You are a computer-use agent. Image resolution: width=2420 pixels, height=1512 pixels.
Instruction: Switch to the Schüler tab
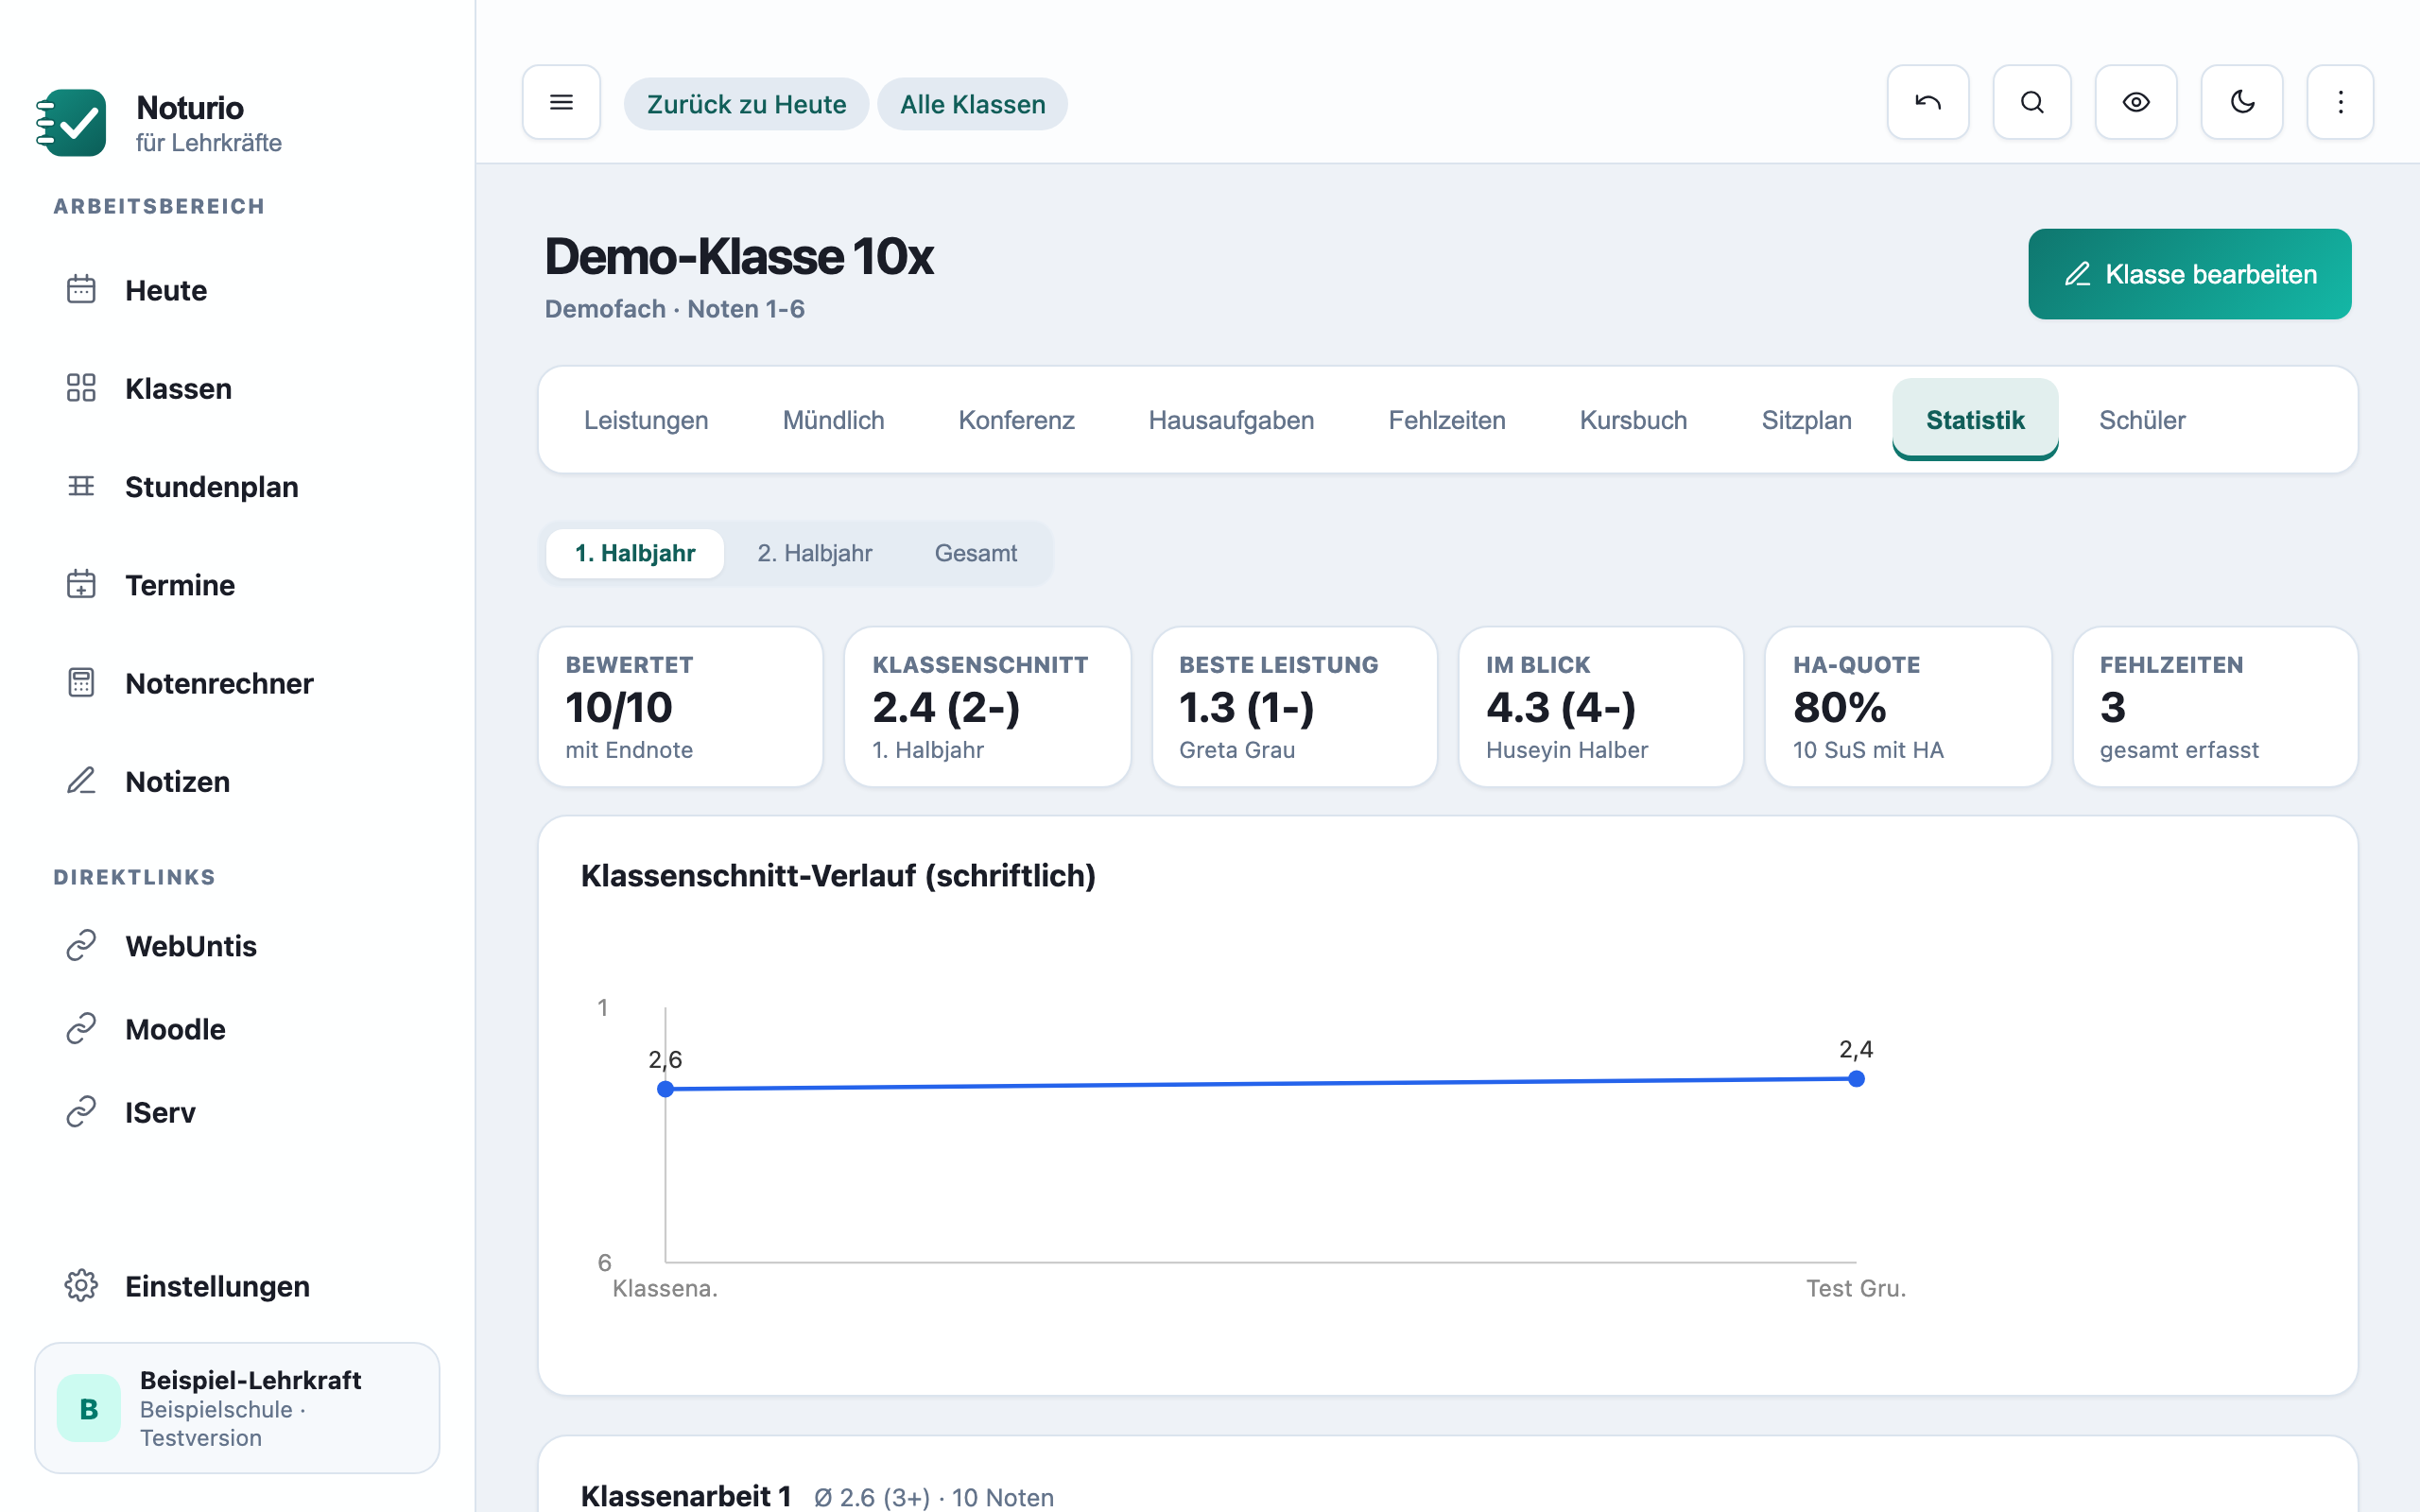2142,420
